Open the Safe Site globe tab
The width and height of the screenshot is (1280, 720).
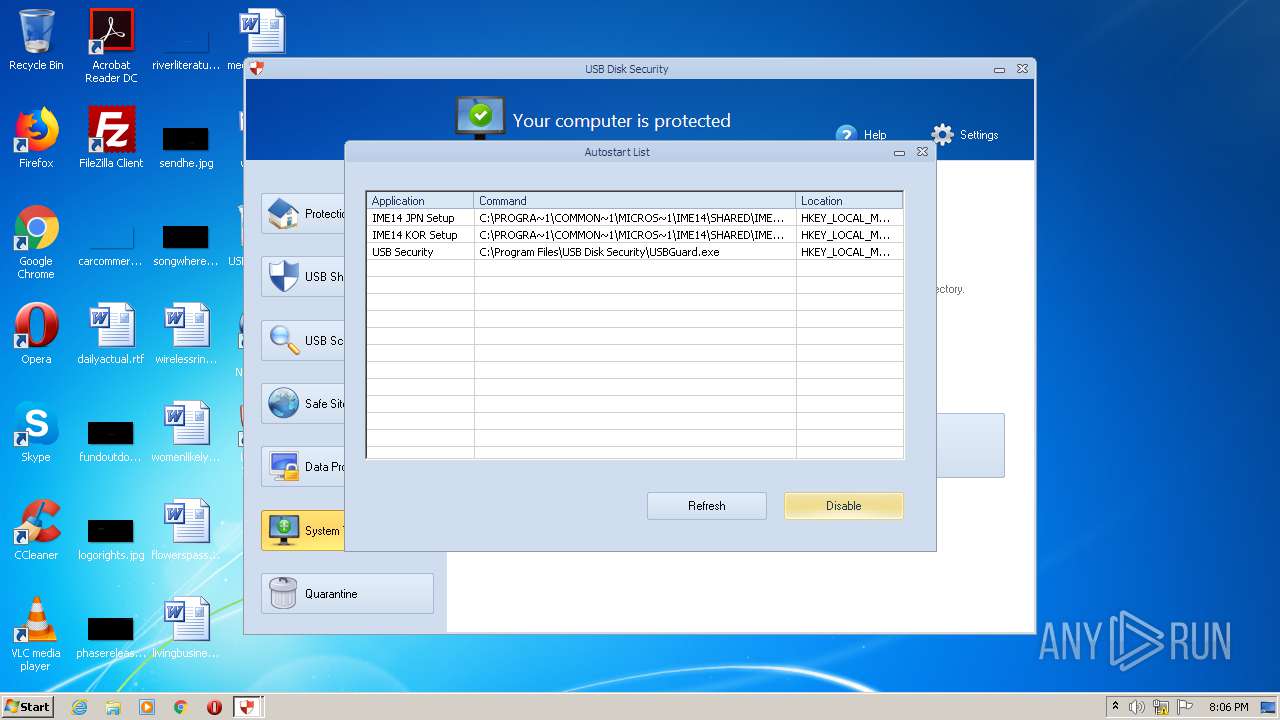(304, 404)
